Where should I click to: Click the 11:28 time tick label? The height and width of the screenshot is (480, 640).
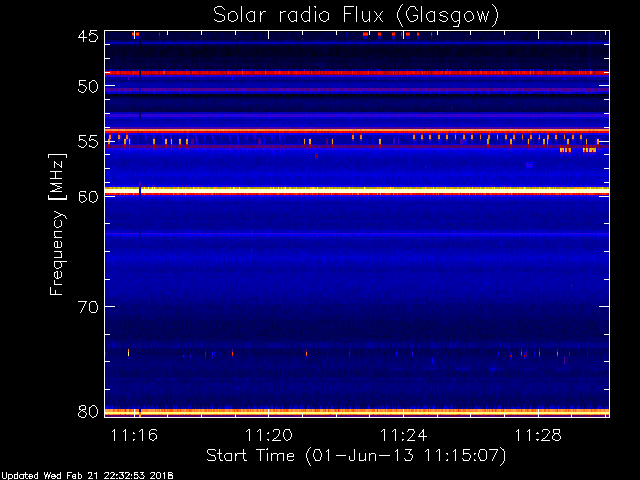tap(538, 435)
